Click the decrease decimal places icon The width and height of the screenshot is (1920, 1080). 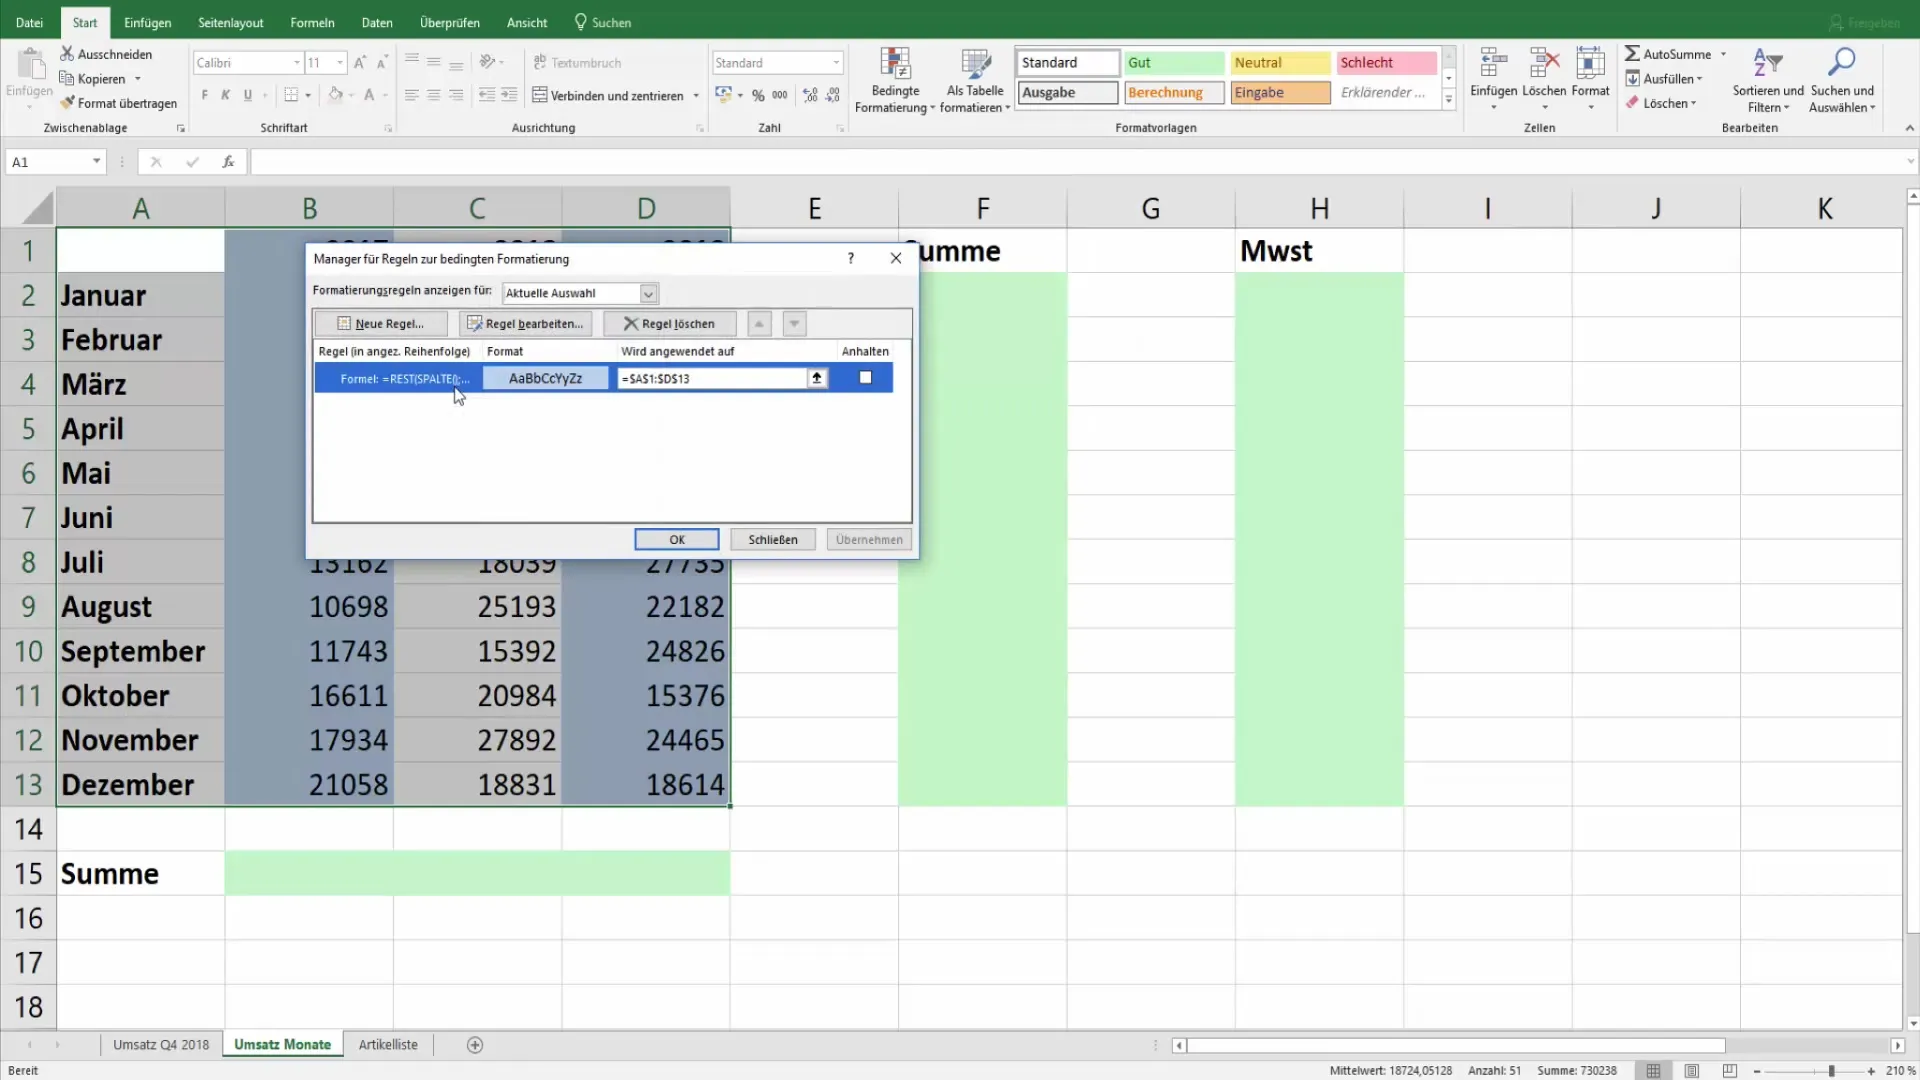click(x=833, y=95)
